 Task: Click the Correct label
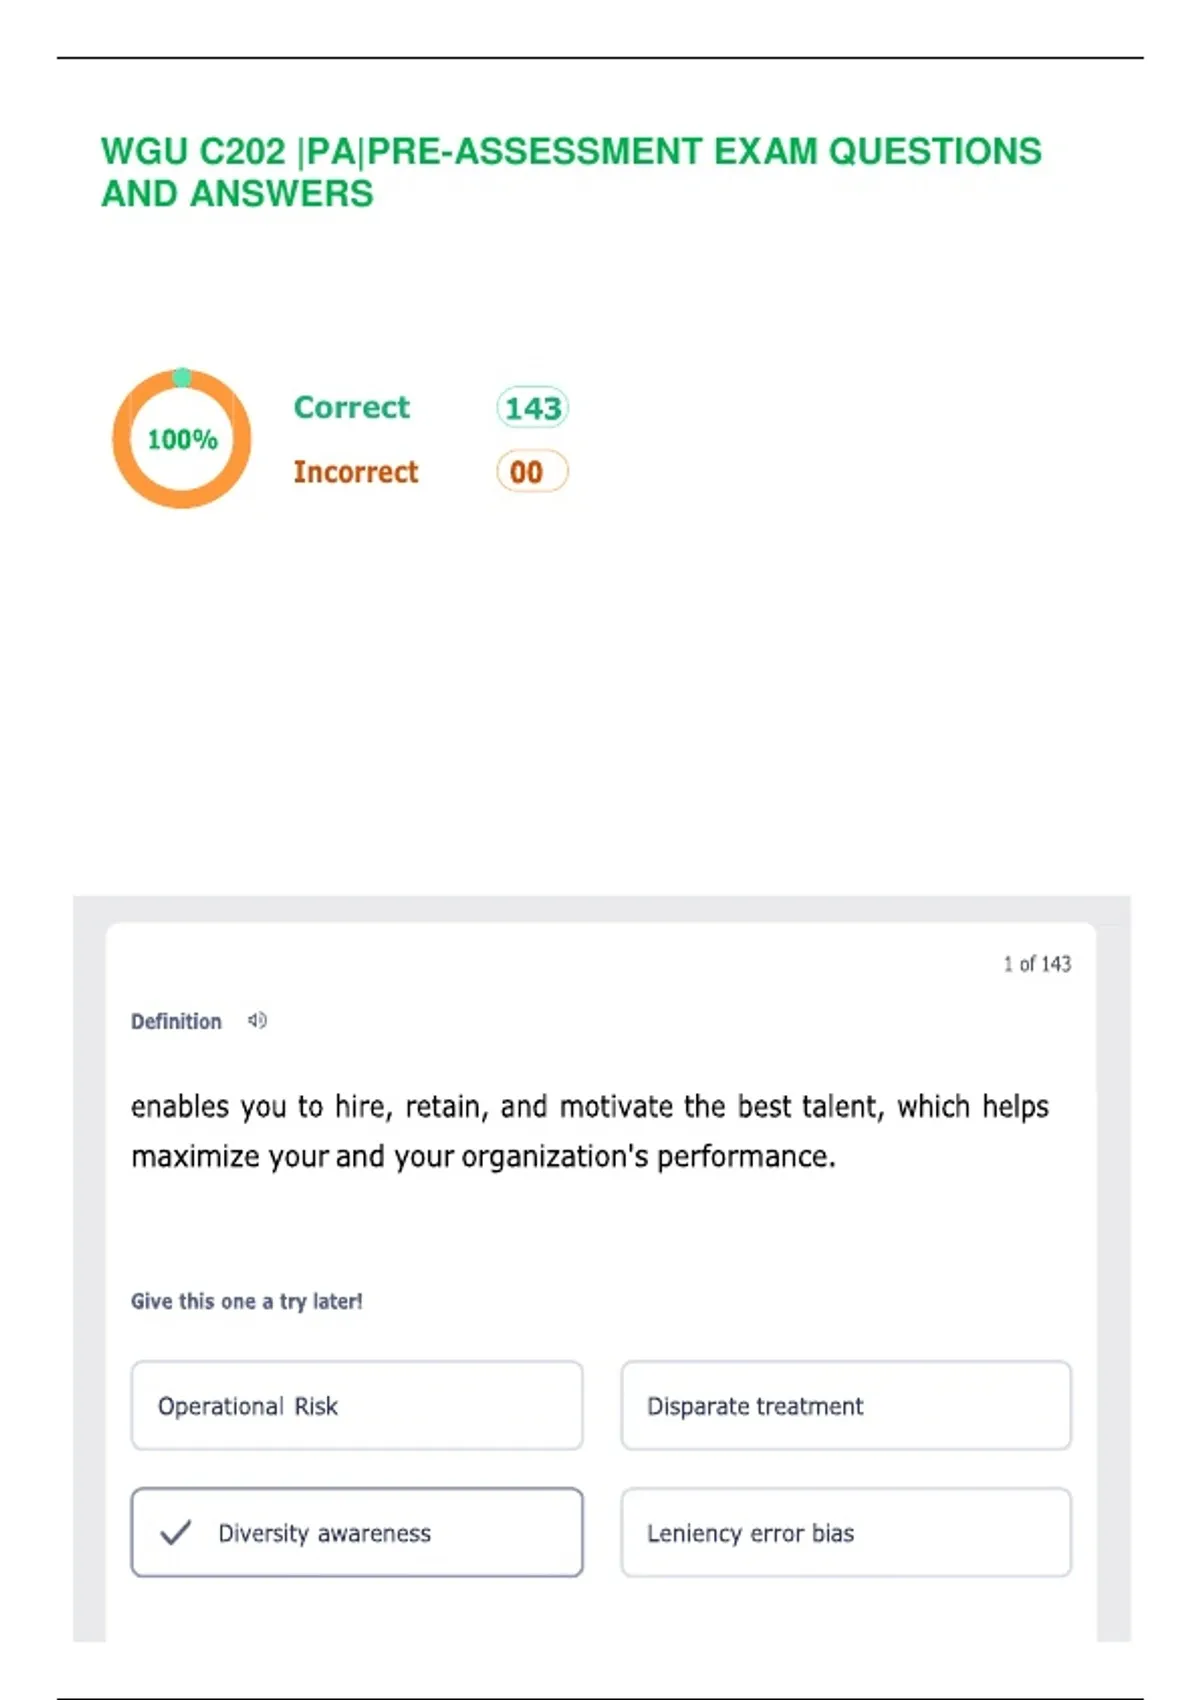[x=352, y=407]
